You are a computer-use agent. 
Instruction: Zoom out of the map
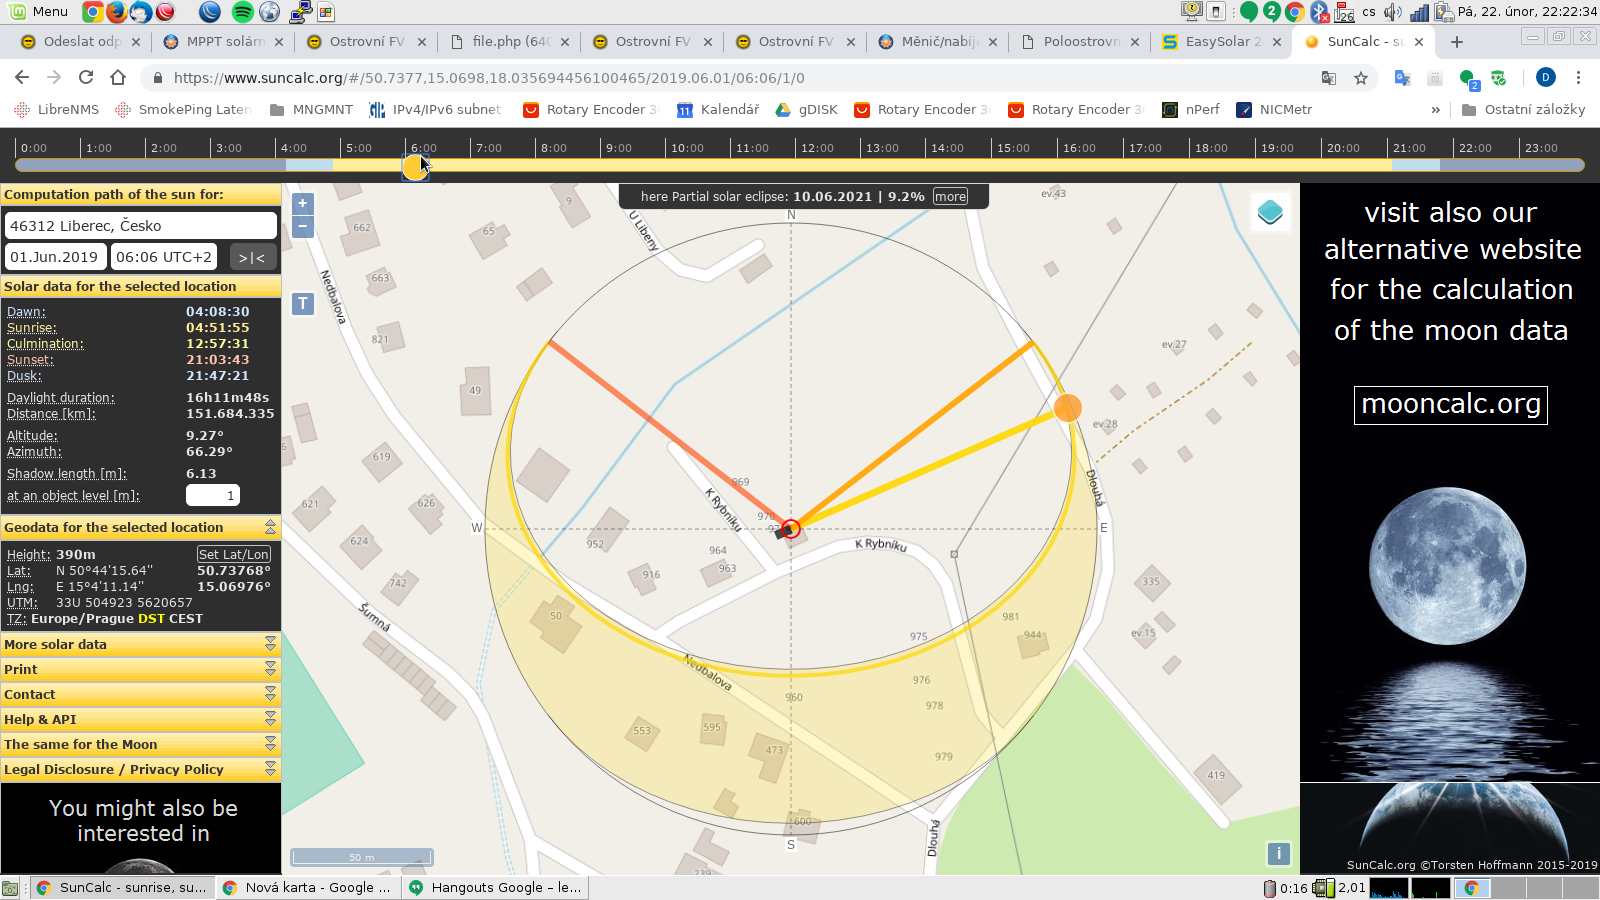(x=303, y=227)
